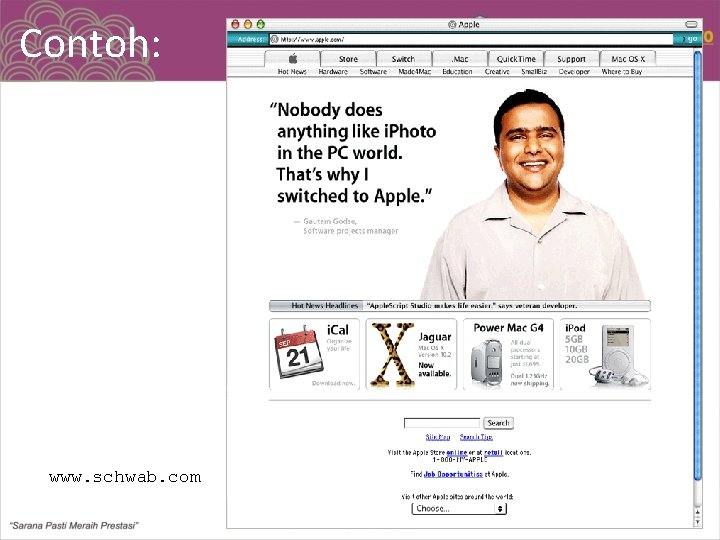The height and width of the screenshot is (540, 720).
Task: Open the Power Mac G4 promo heading
Action: tap(508, 328)
